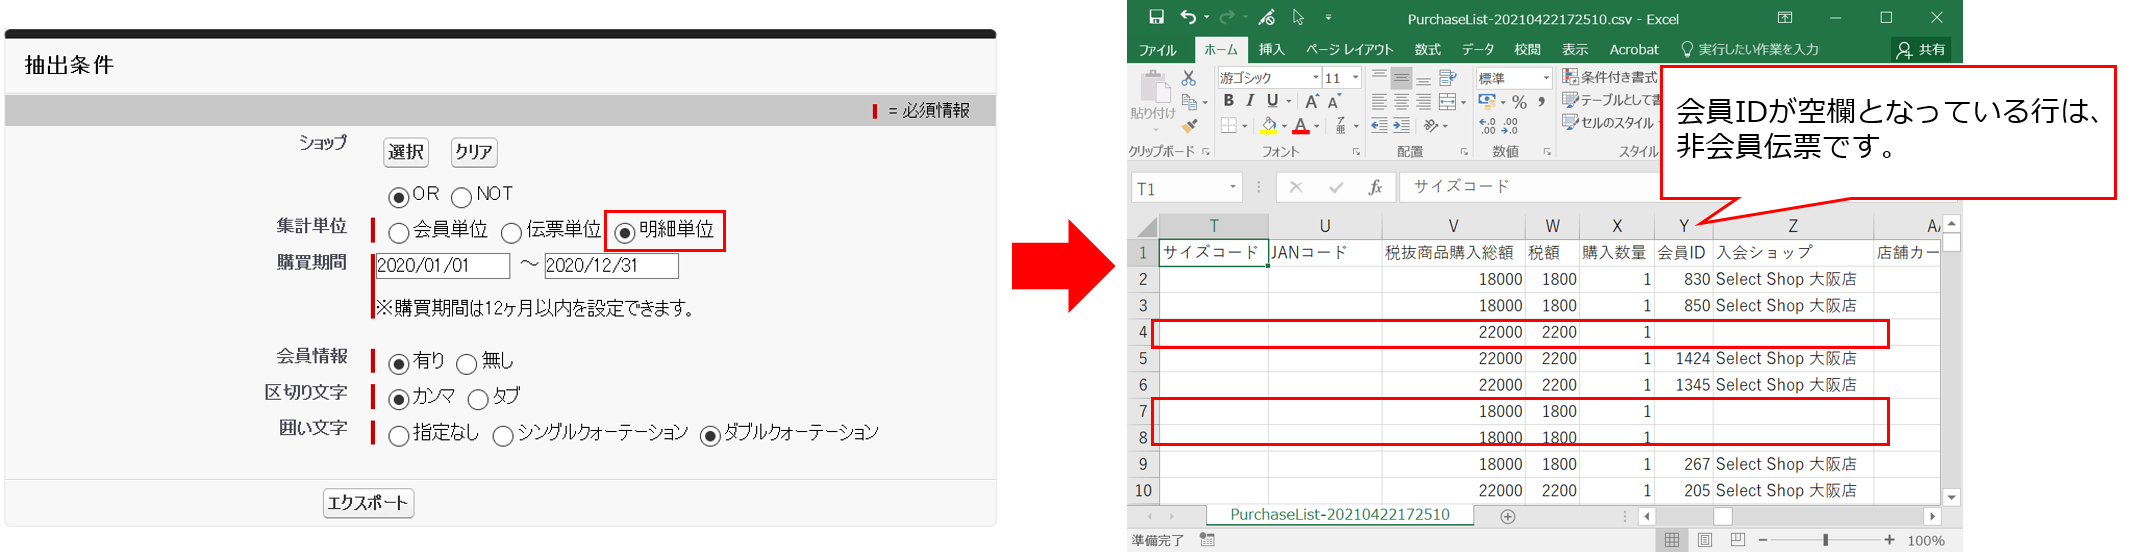This screenshot has height=552, width=2136.
Task: Switch to the データ ribbon tab
Action: [1477, 49]
